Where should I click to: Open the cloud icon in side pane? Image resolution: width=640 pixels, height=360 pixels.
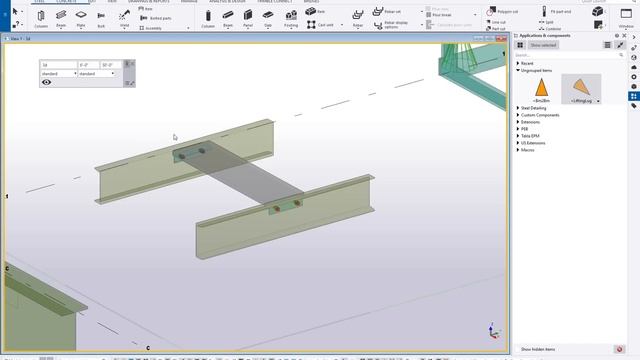633,67
